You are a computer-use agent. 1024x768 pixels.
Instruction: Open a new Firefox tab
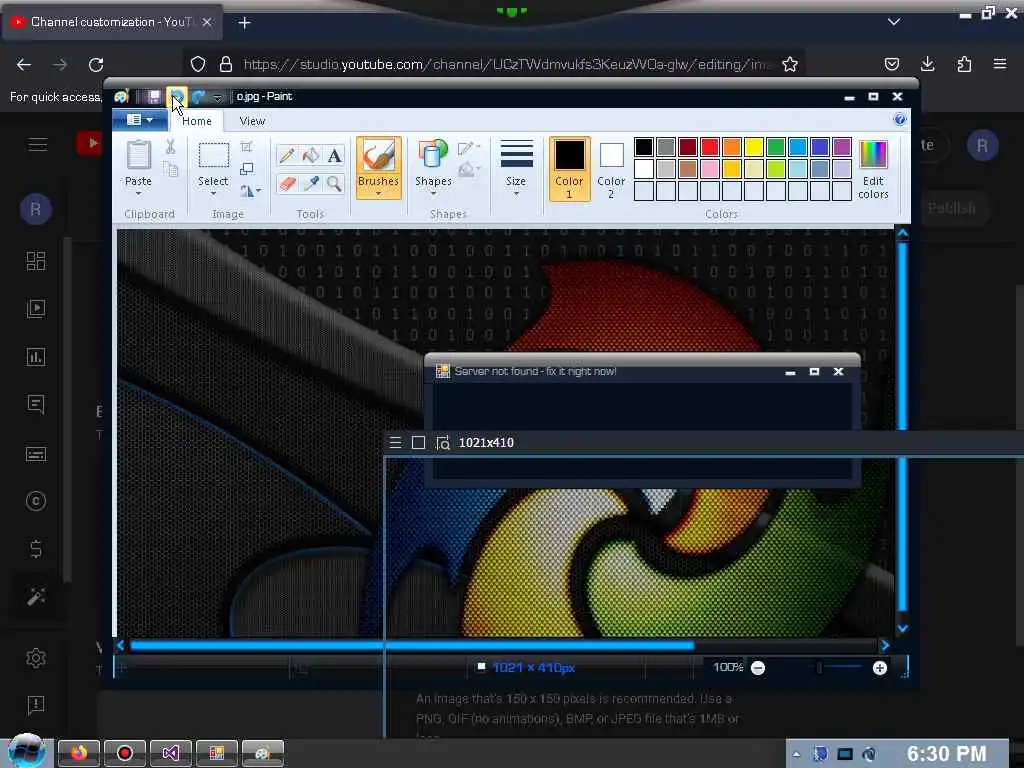click(x=244, y=23)
